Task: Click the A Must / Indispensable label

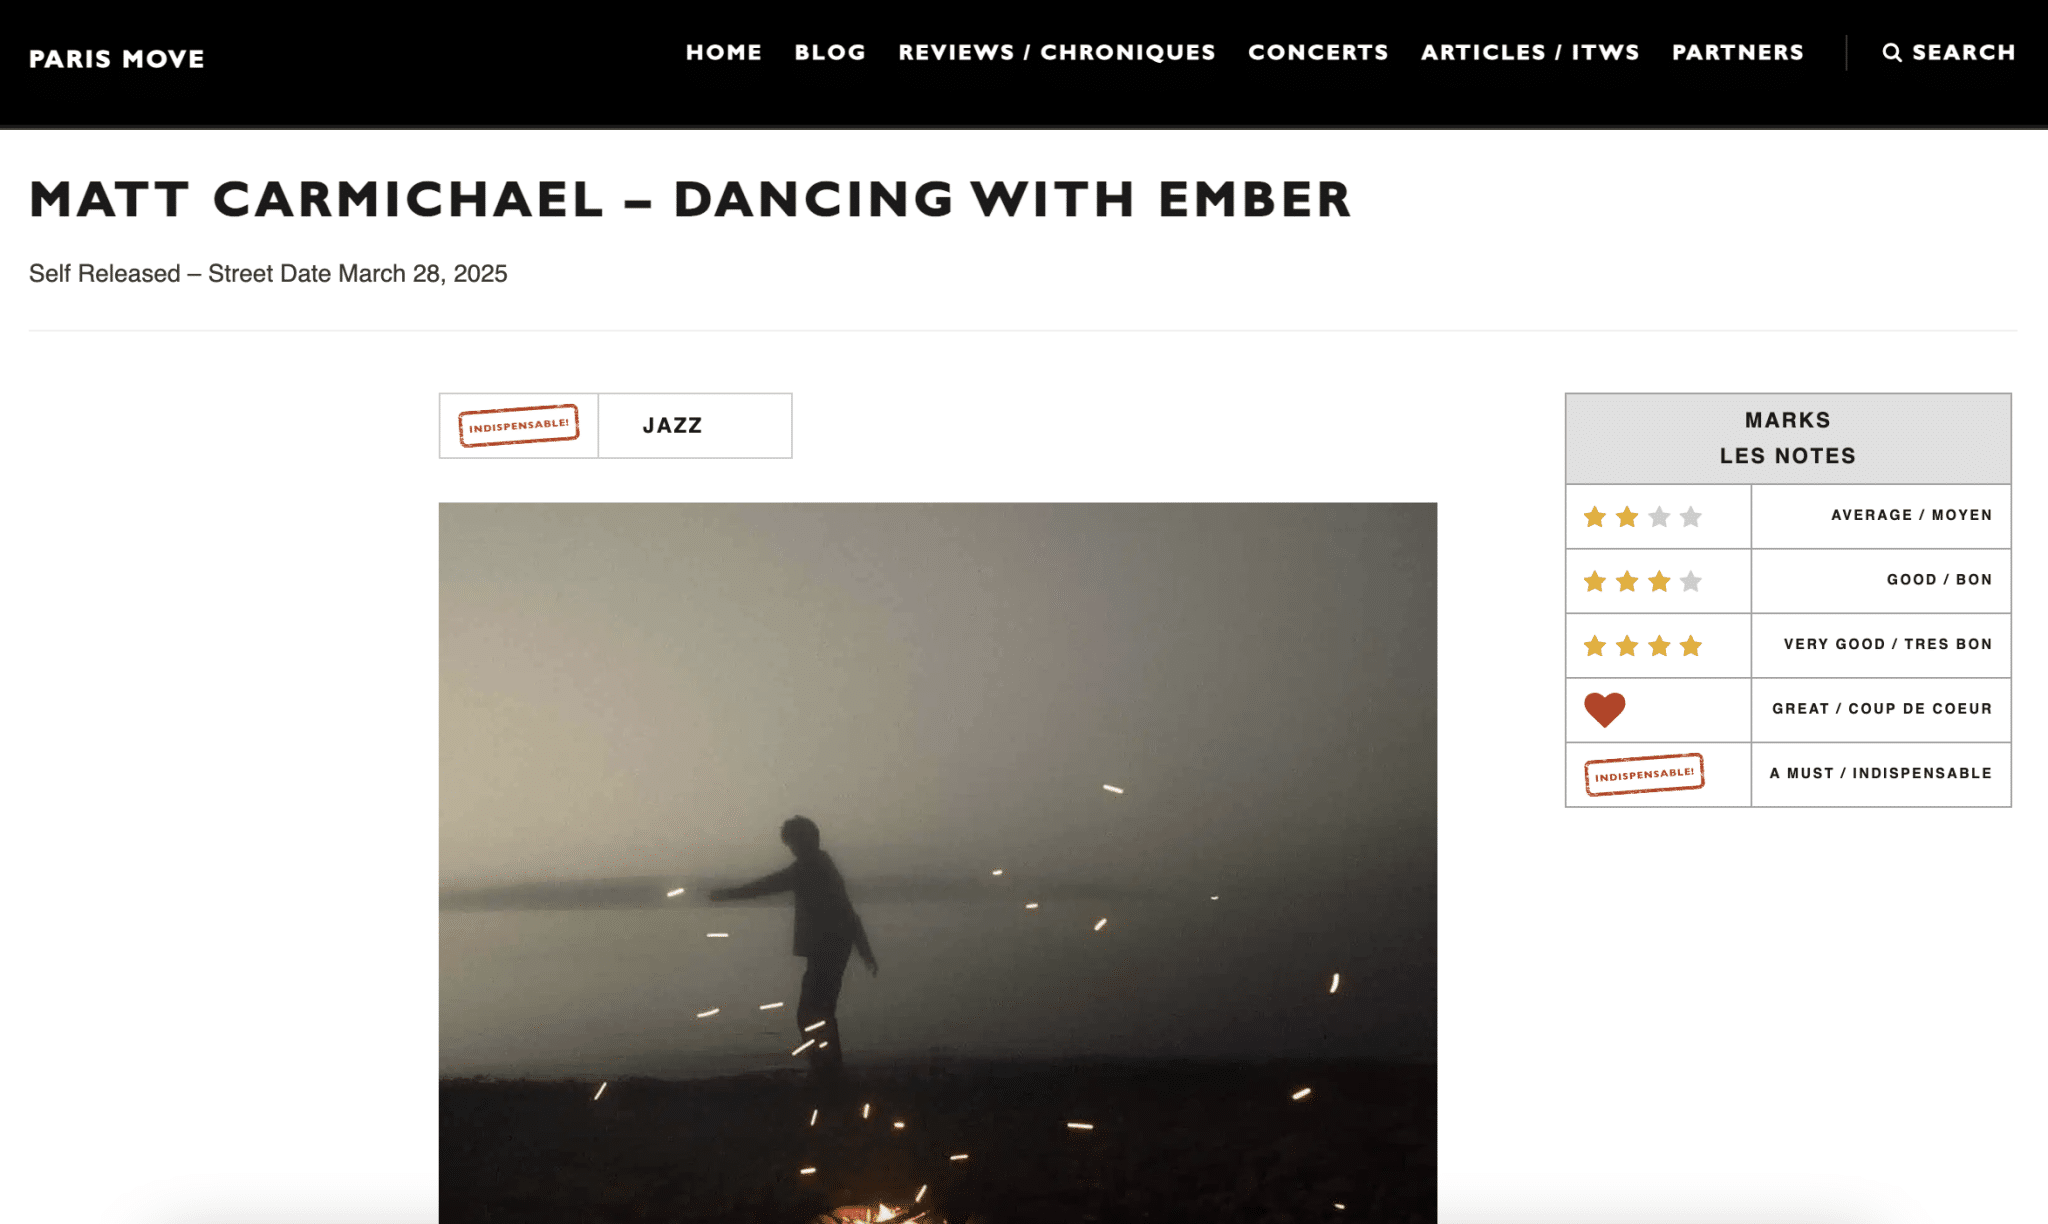Action: pyautogui.click(x=1880, y=773)
